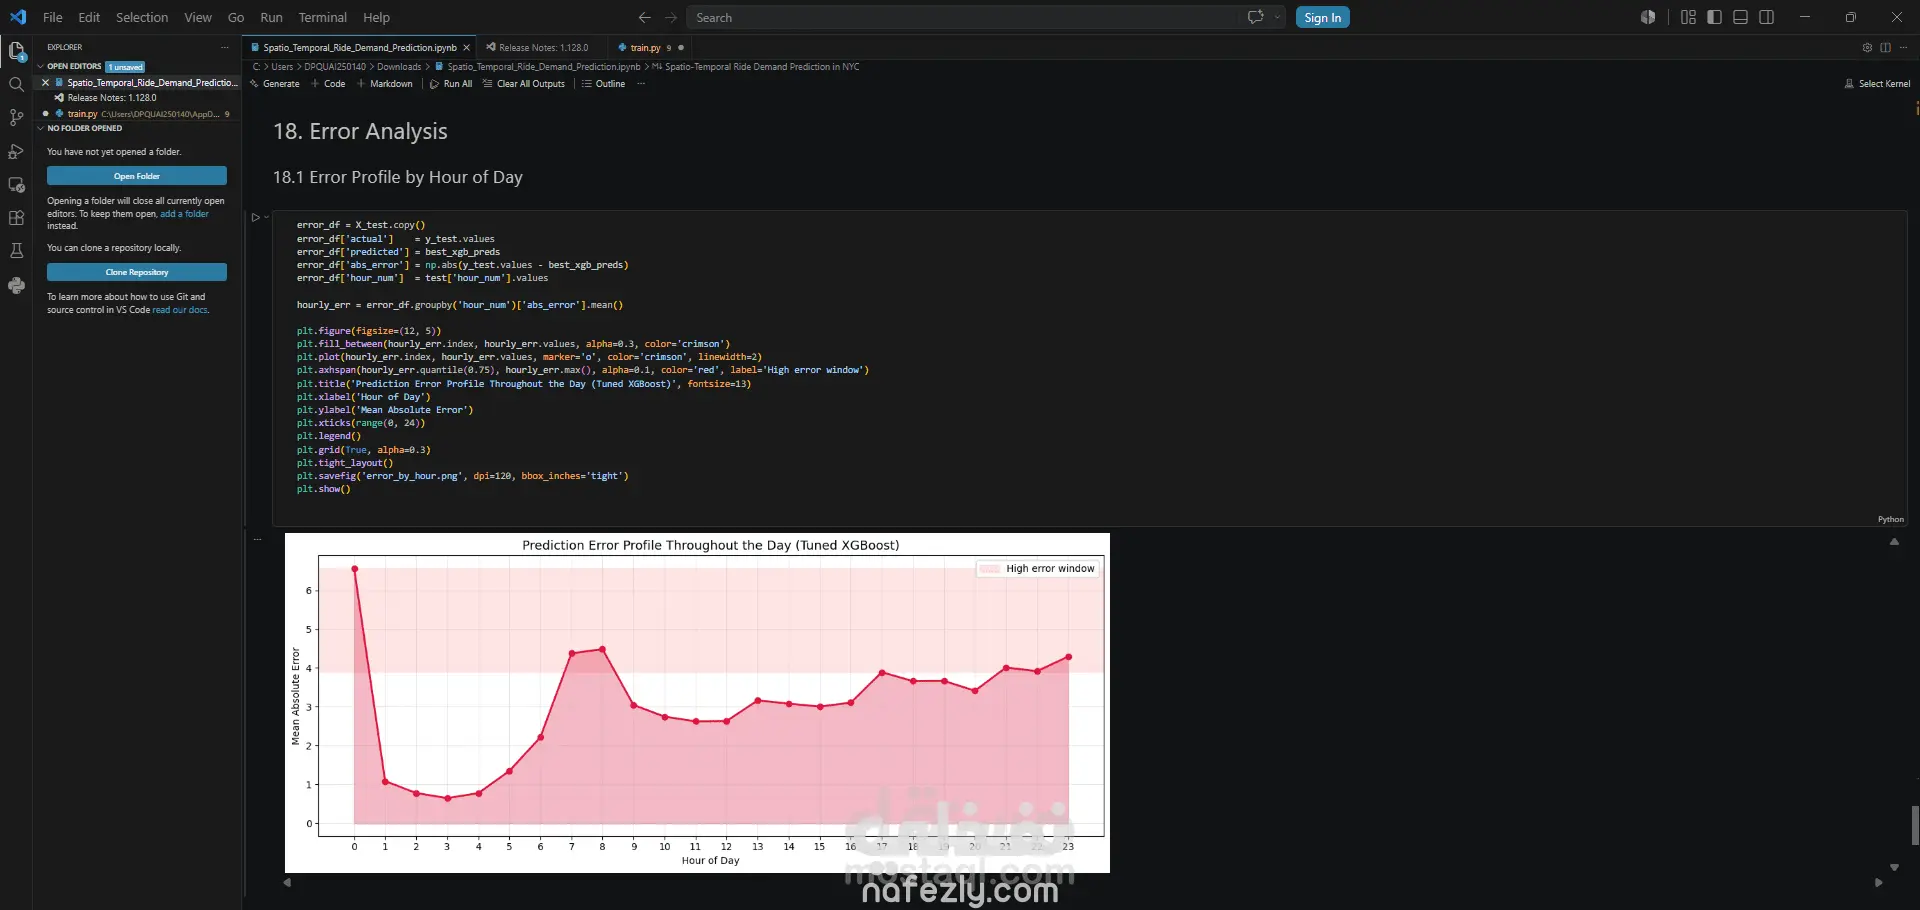The width and height of the screenshot is (1920, 910).
Task: Click the Clone Repository button
Action: (x=137, y=272)
